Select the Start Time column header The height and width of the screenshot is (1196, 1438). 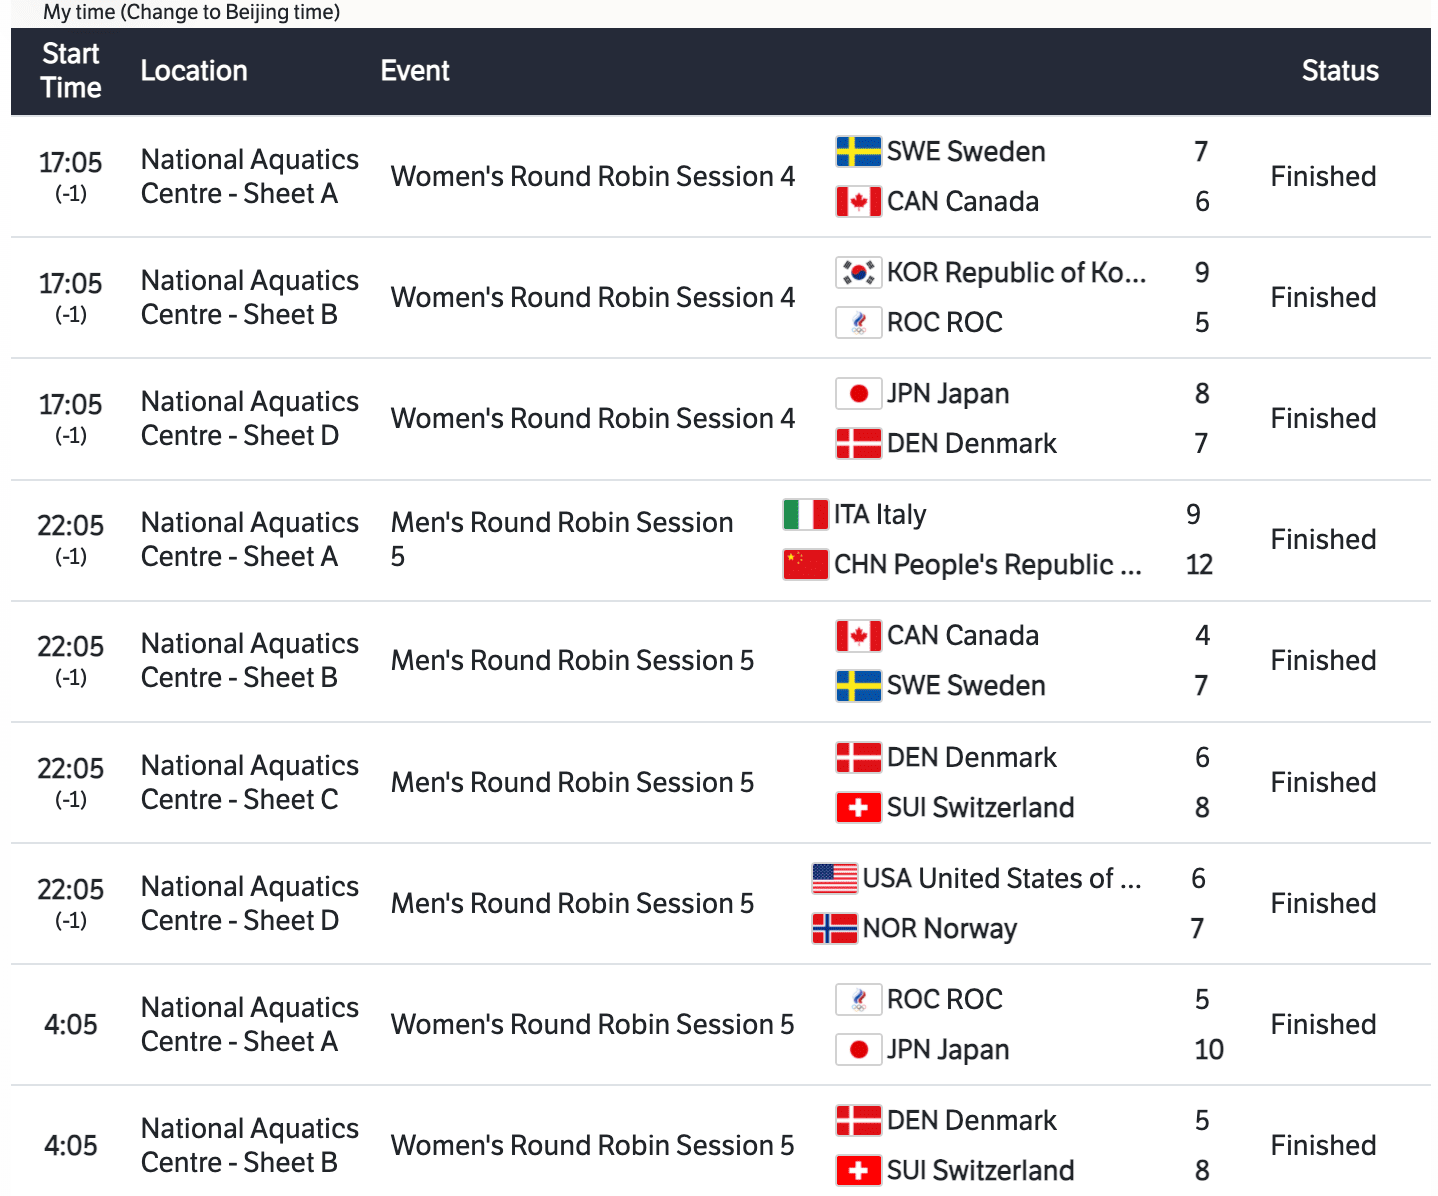coord(71,71)
